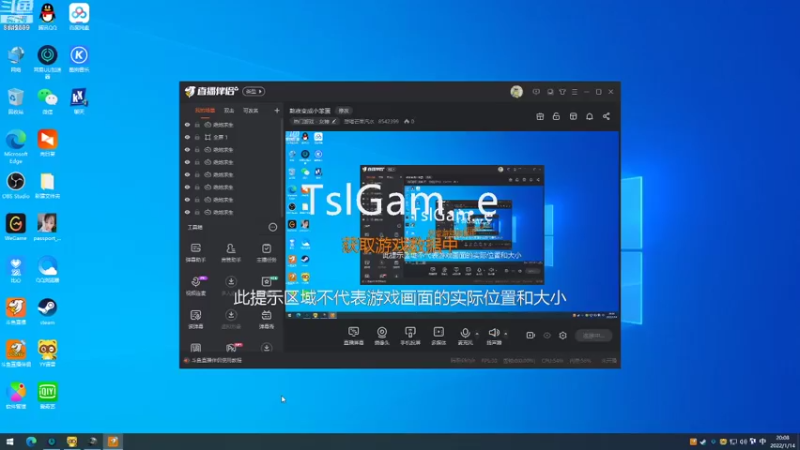Screen dimensions: 800x450
Task: Click the speaker icon in bottom toolbar
Action: pos(493,333)
